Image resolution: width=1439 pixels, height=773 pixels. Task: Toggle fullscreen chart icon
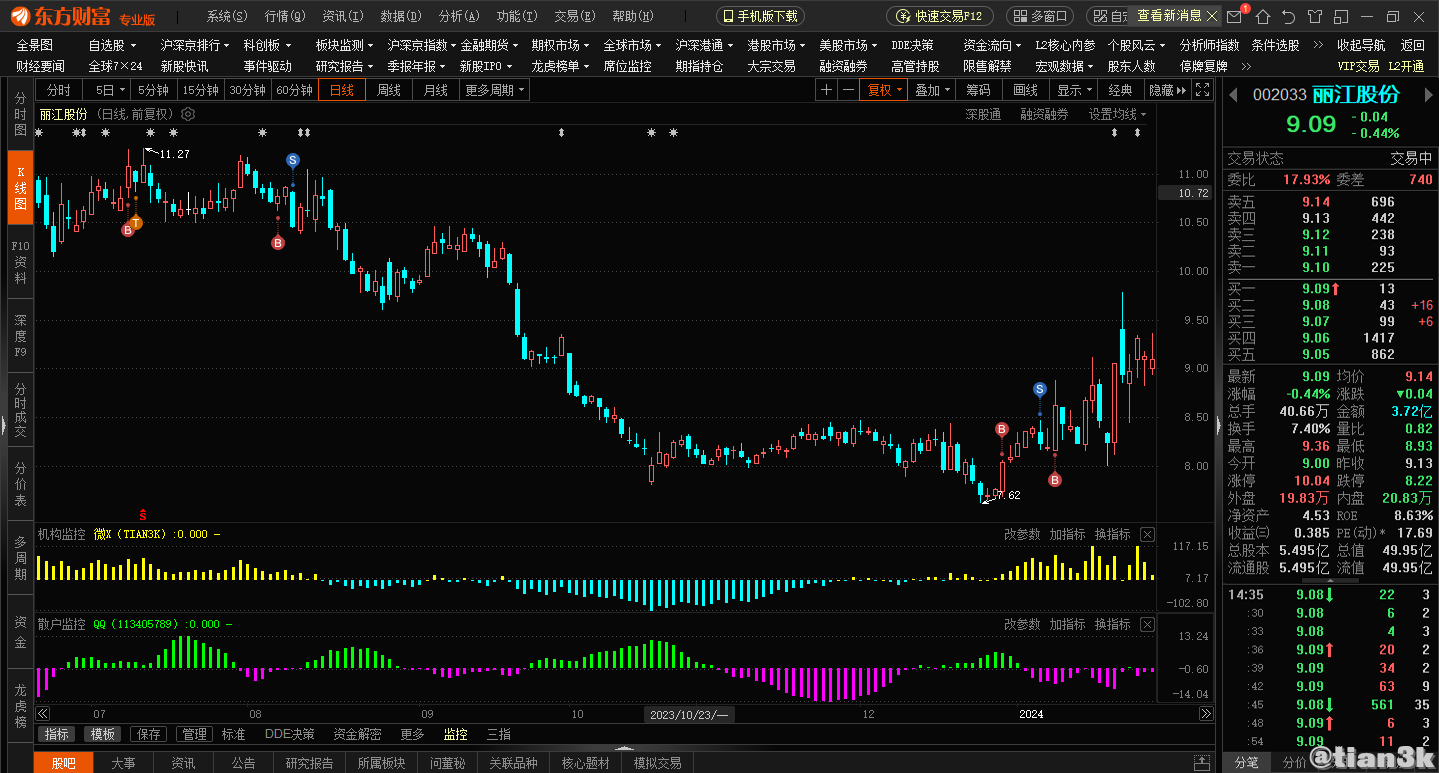pos(1204,90)
